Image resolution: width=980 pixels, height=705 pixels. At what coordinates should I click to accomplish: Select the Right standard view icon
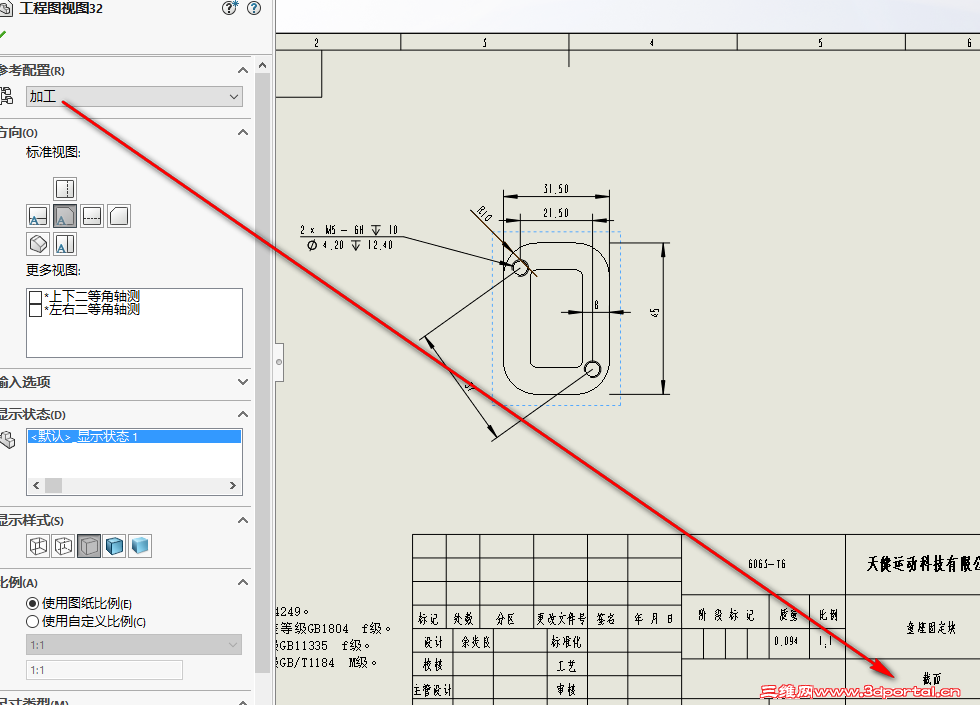click(92, 216)
